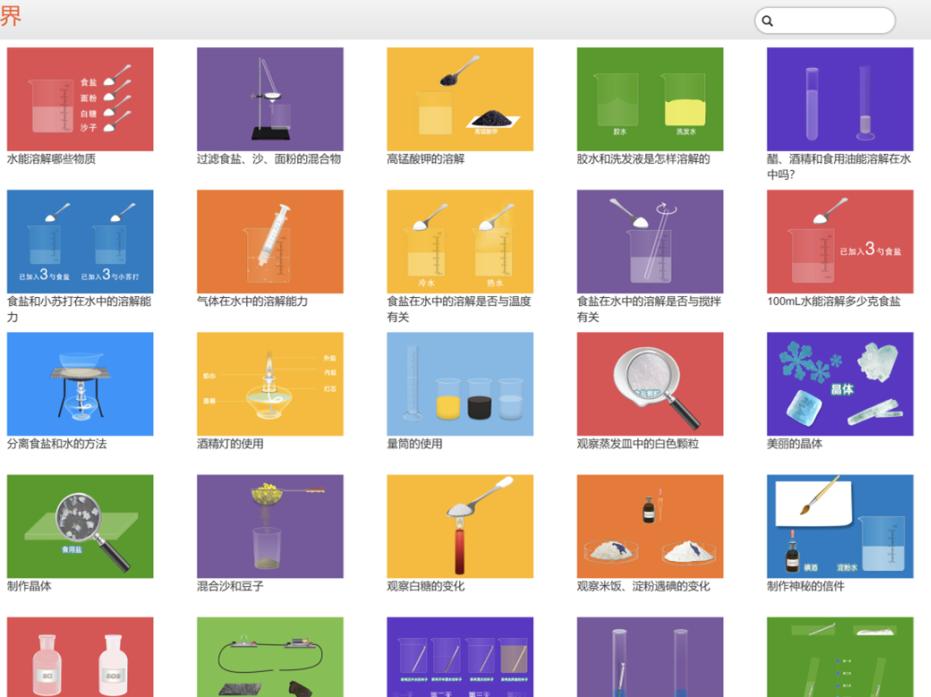
Task: Open the 酒精灯的使用 alcohol lamp thumbnail
Action: (x=270, y=384)
